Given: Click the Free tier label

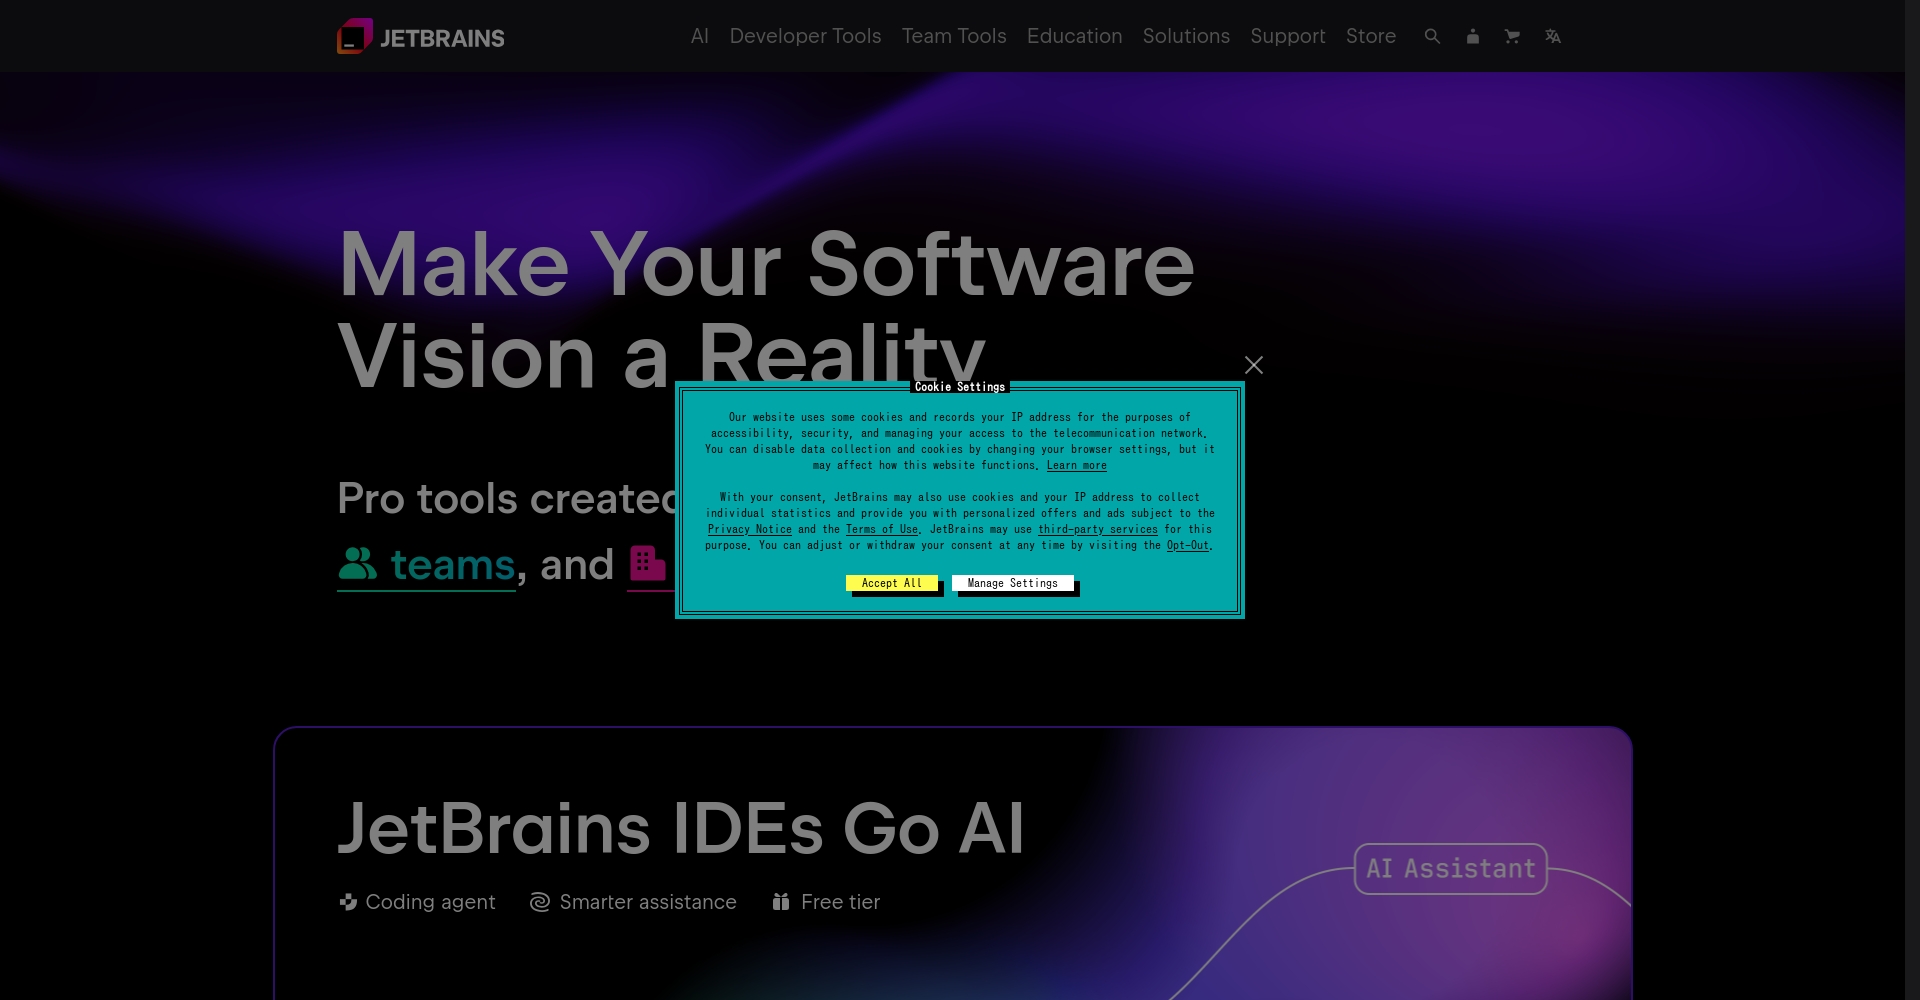Looking at the screenshot, I should pyautogui.click(x=841, y=902).
